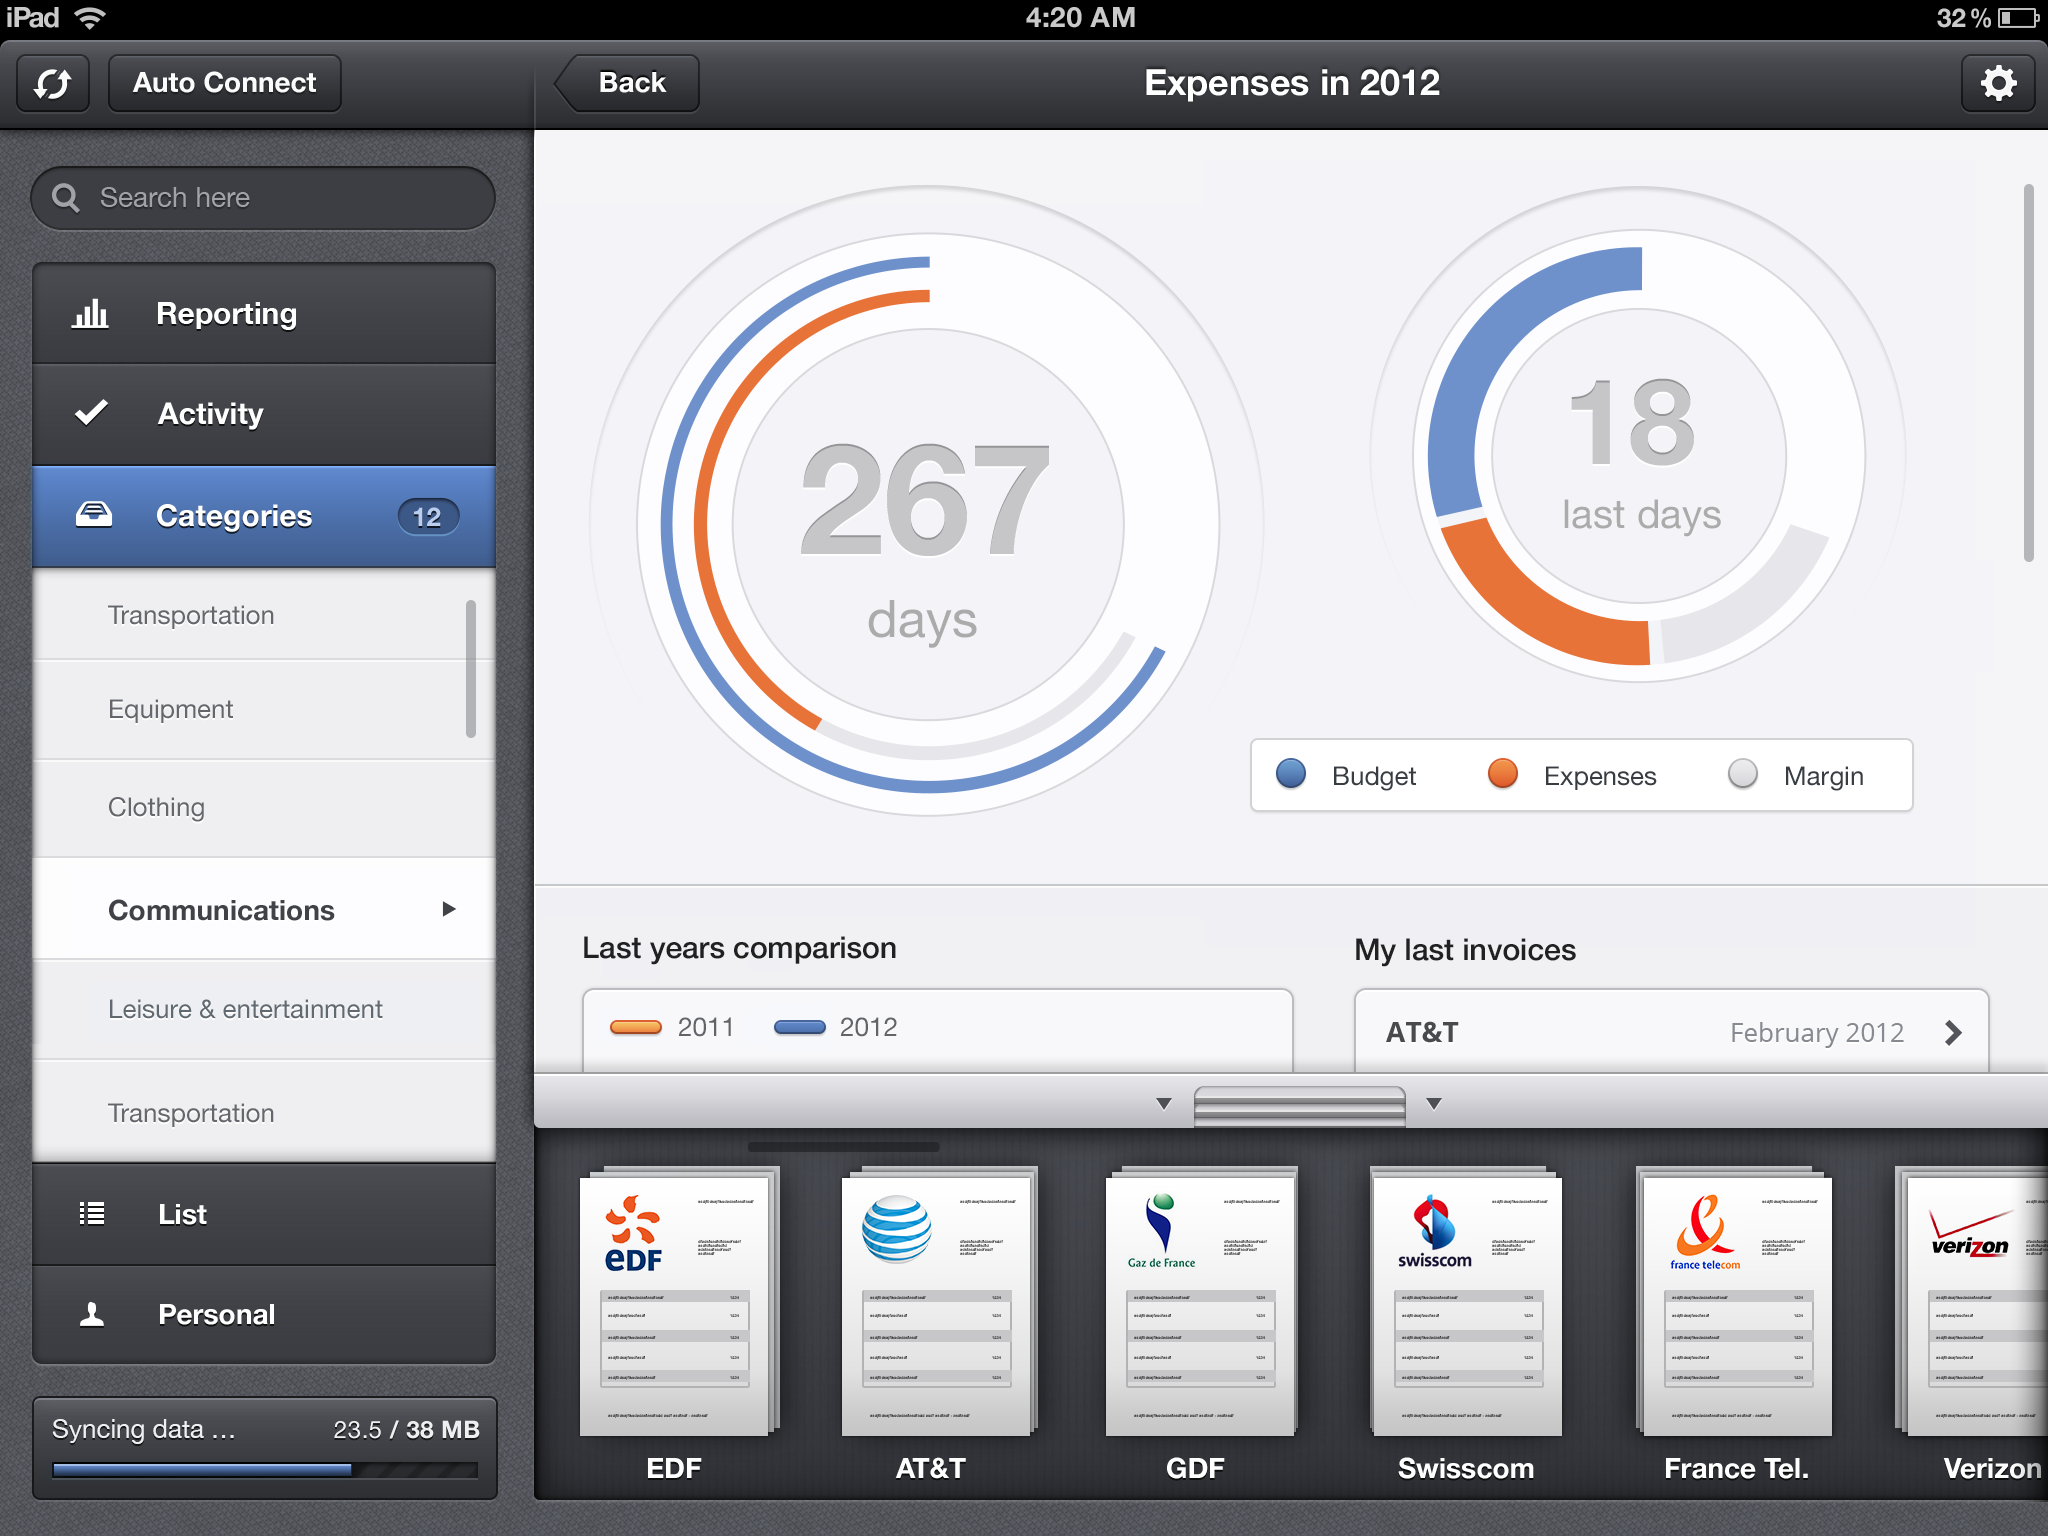Open the Swisscom invoice thumbnail
Screen dimensions: 2048x1536
point(1466,1303)
